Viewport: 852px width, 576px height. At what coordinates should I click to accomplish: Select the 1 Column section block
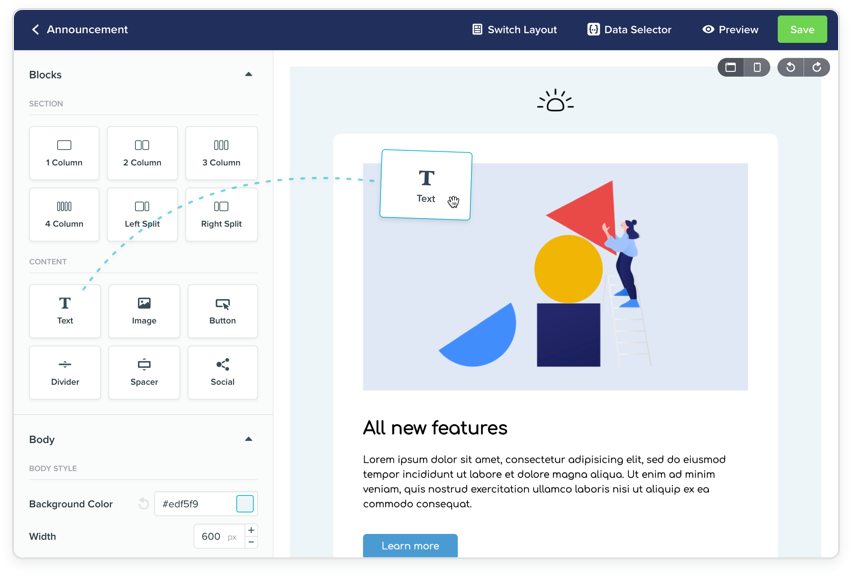64,153
